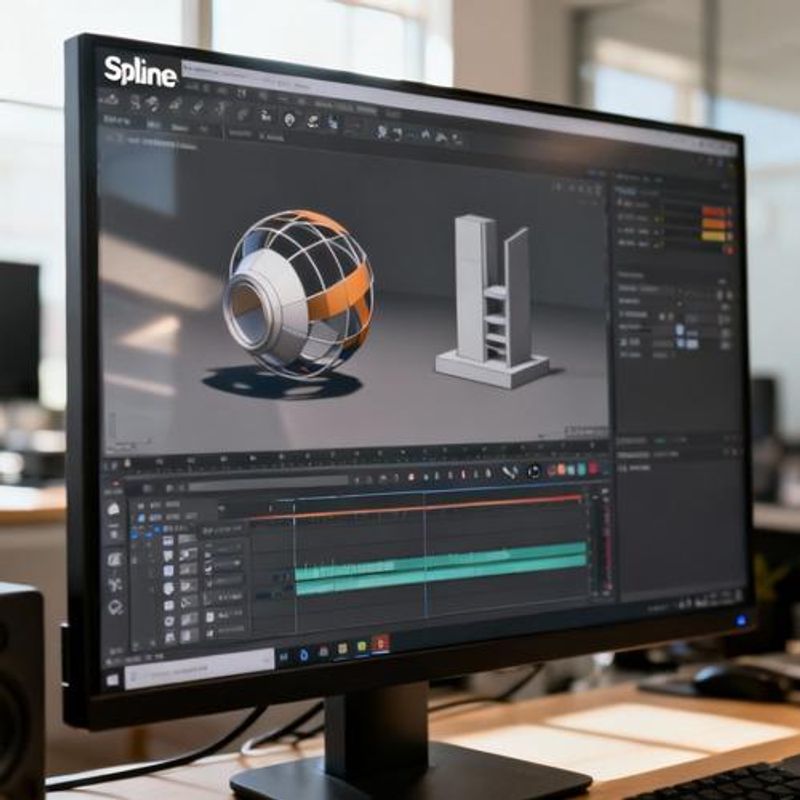Click the orange color swatch in the properties panel
800x800 pixels.
715,222
